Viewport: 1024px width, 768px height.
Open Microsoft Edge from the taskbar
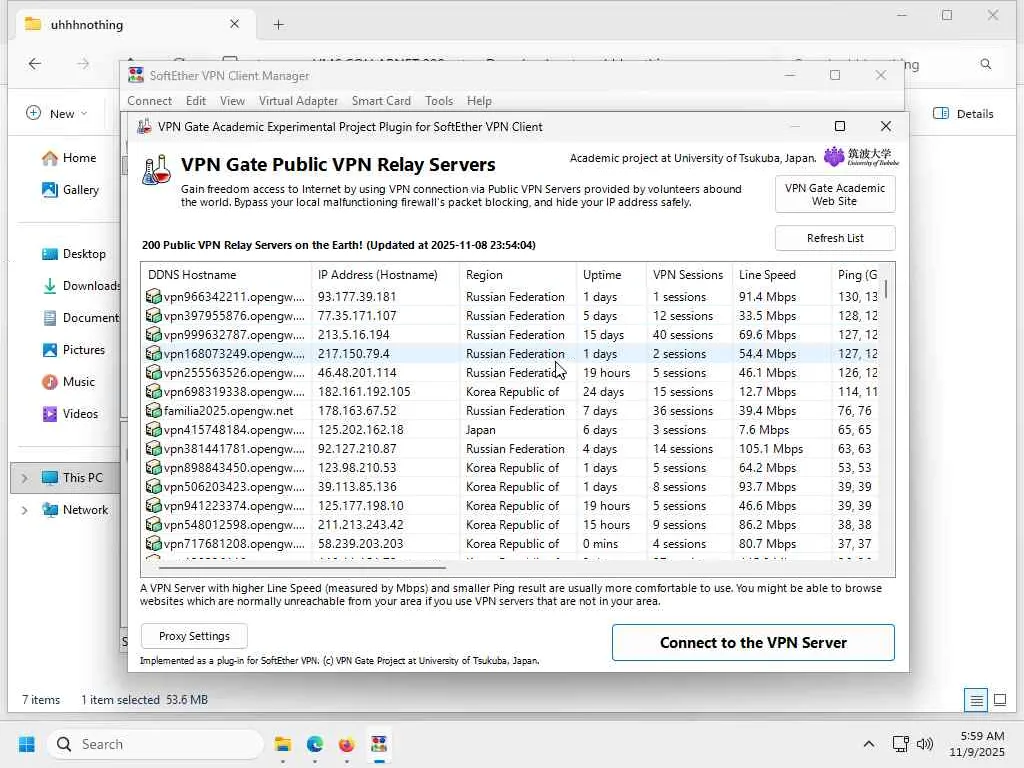[315, 744]
